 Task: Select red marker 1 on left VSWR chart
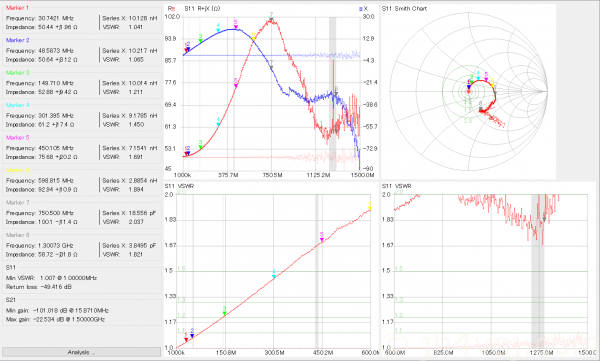(186, 339)
